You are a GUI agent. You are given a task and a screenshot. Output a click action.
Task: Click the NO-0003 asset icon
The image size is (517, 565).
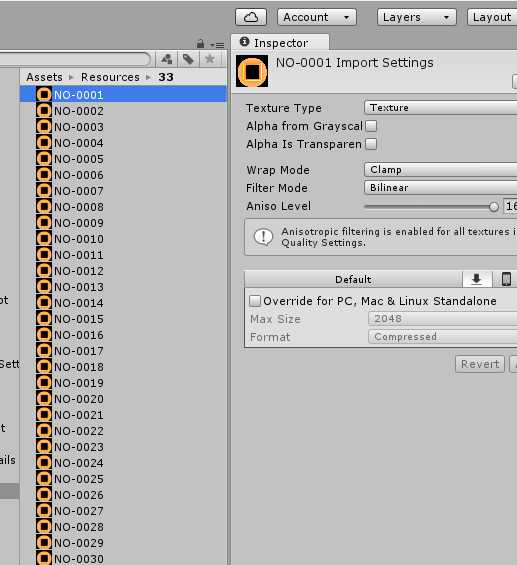(44, 127)
